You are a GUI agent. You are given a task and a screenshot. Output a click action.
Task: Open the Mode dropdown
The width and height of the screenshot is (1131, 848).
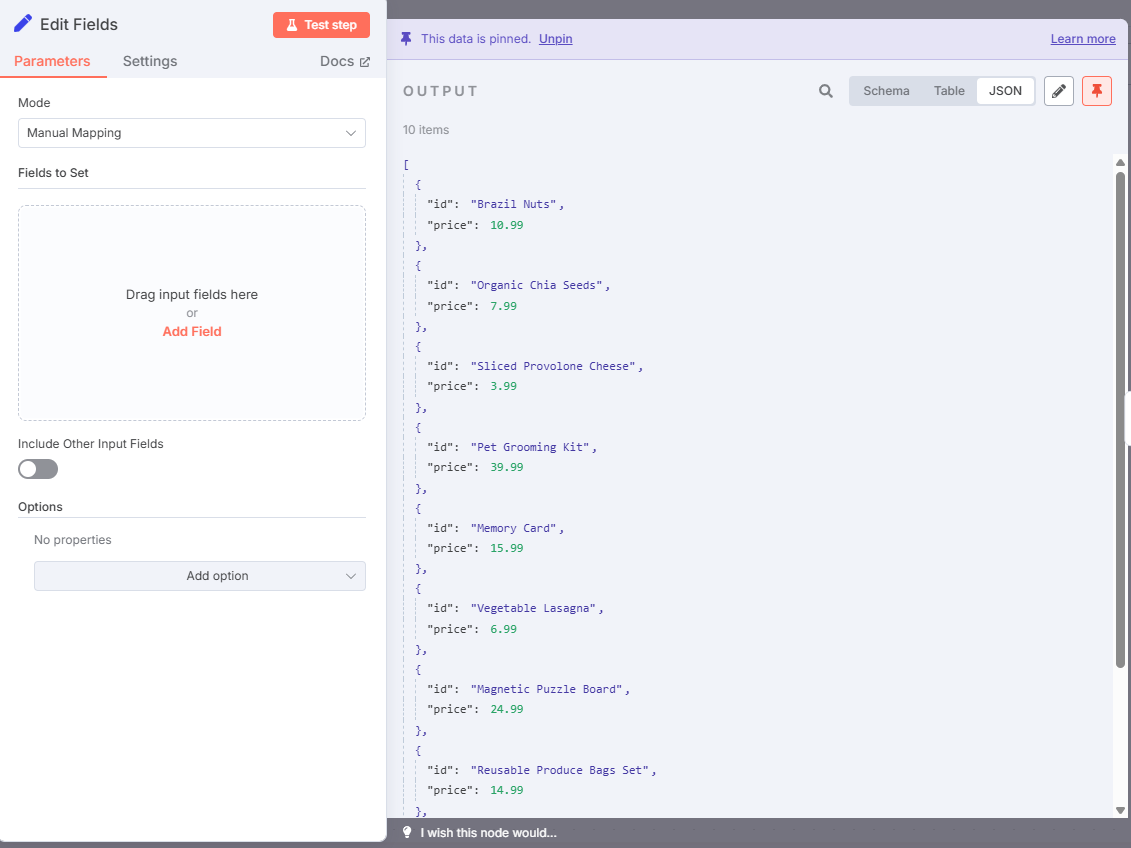[x=192, y=133]
